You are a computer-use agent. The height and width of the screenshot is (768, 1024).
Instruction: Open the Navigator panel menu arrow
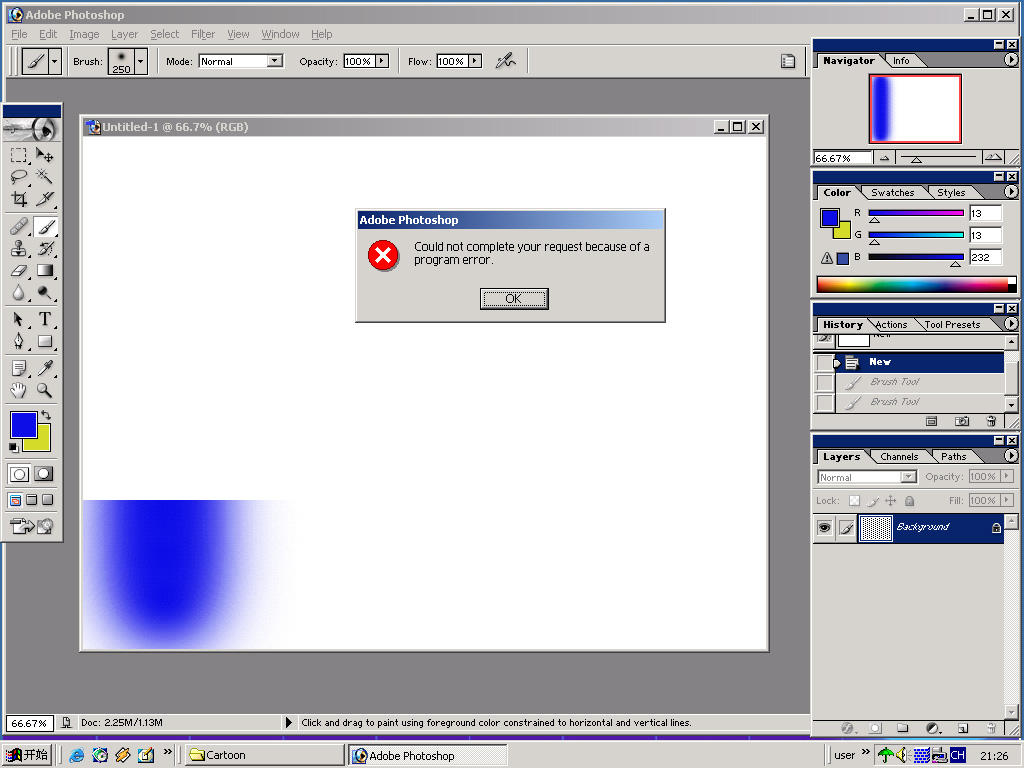coord(1010,60)
